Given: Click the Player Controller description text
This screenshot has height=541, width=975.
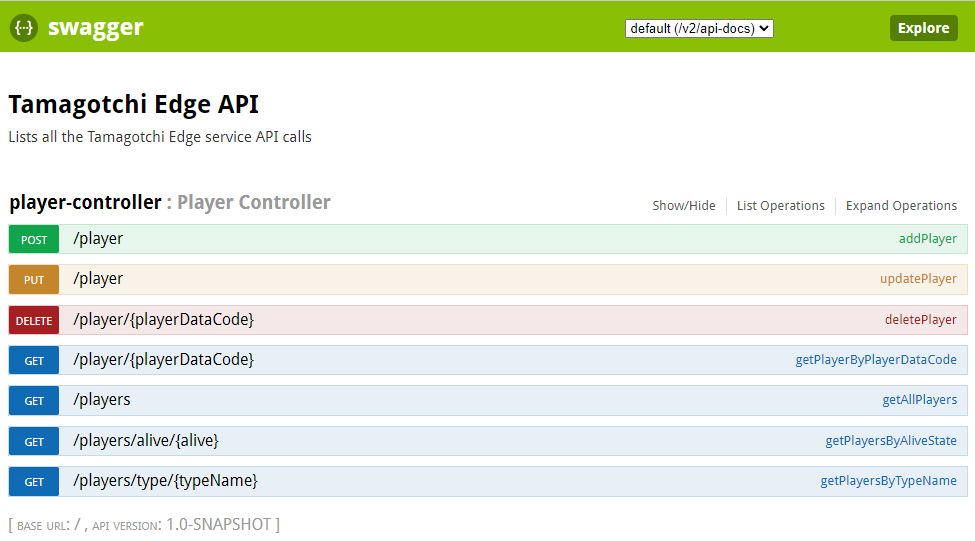Looking at the screenshot, I should (x=254, y=202).
